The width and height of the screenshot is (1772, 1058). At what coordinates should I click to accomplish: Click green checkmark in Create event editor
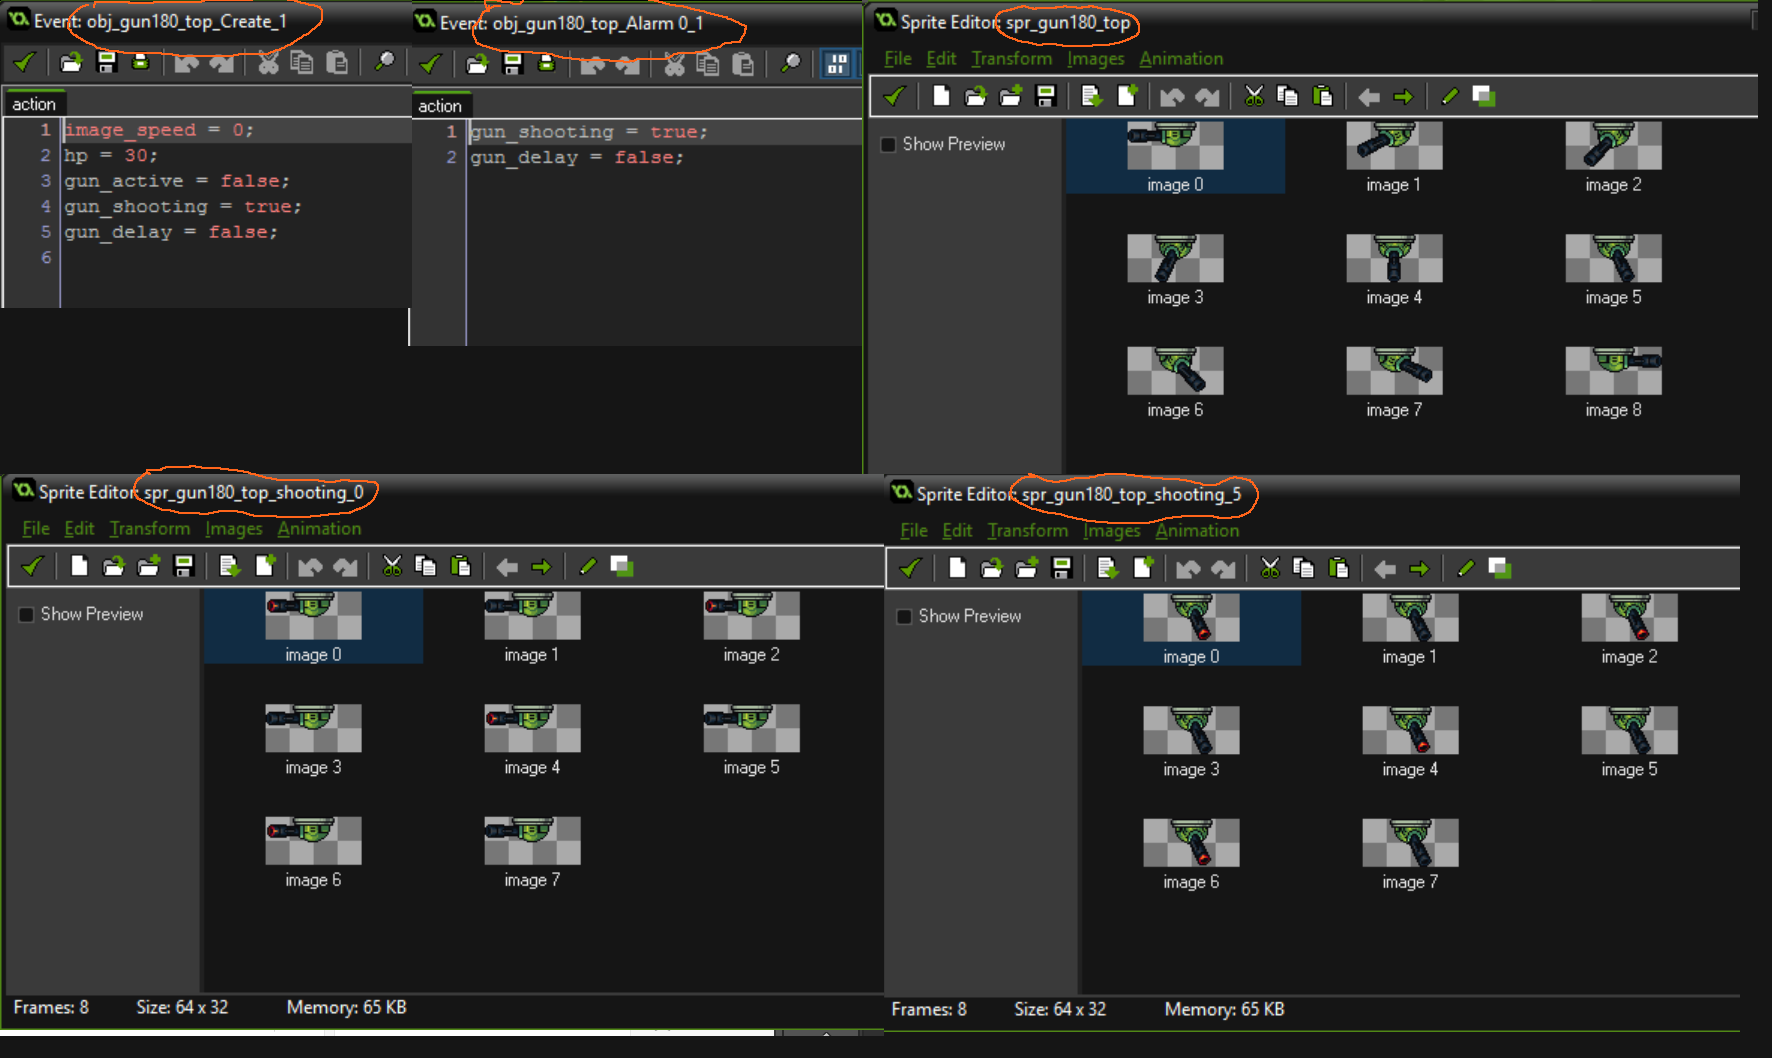click(24, 63)
